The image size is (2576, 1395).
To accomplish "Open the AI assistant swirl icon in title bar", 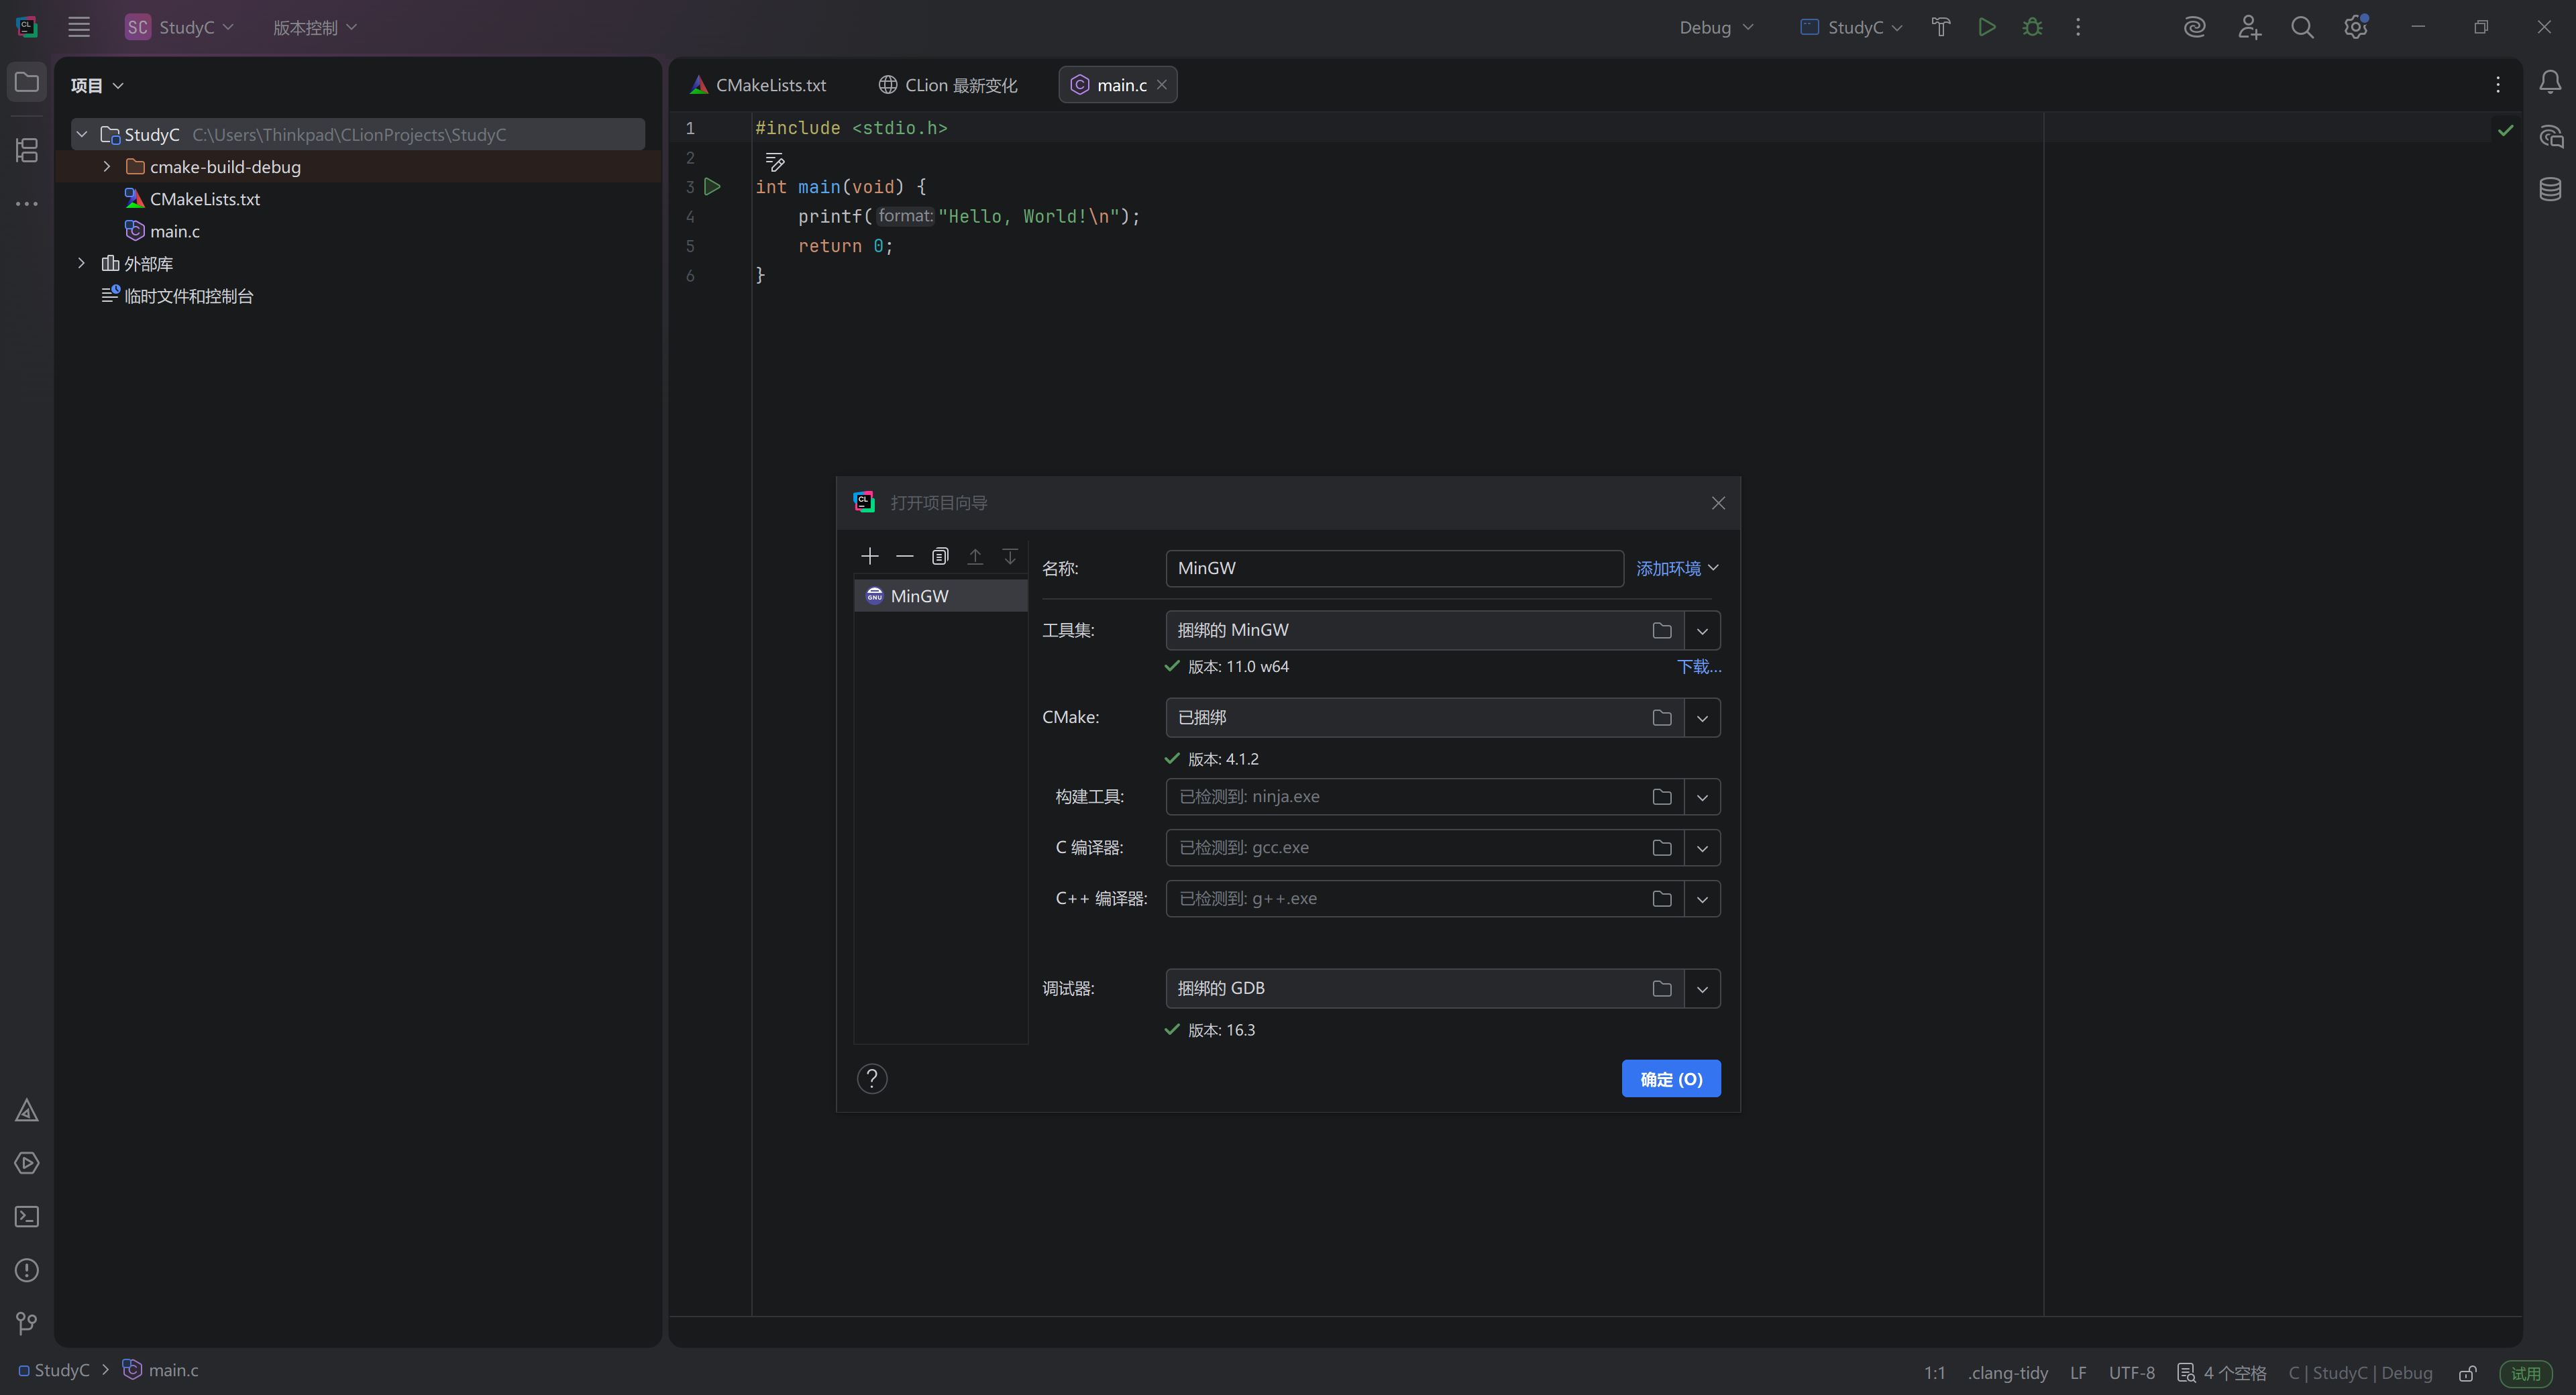I will (x=2194, y=27).
